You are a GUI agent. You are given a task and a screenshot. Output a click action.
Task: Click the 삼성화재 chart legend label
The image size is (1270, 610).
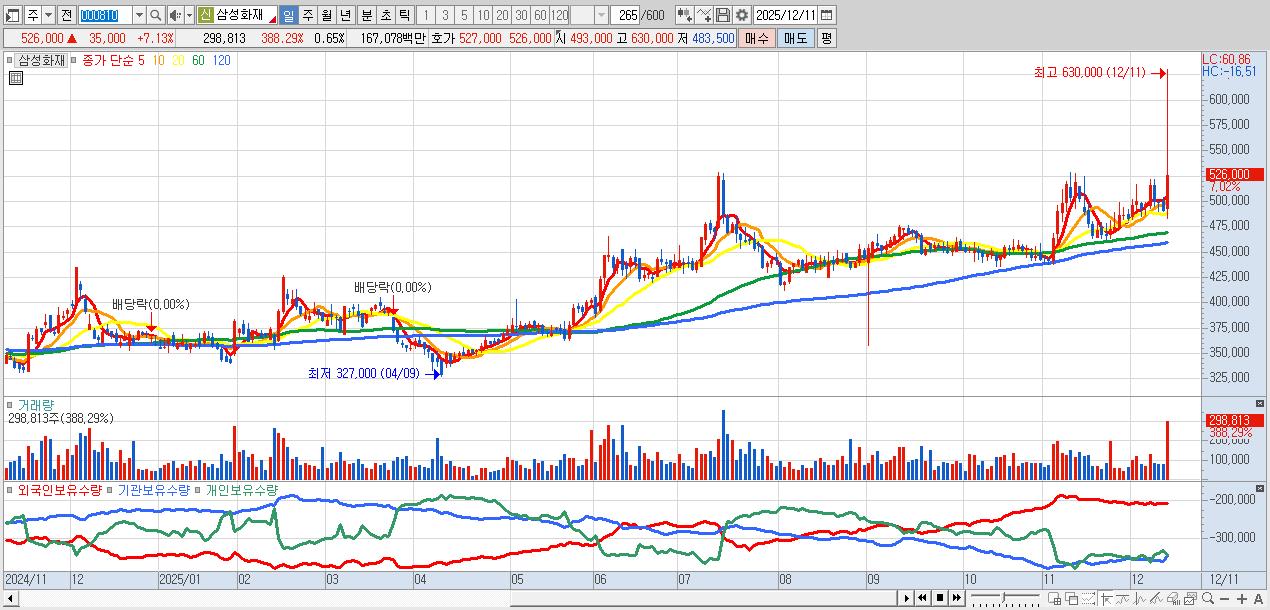tap(43, 60)
